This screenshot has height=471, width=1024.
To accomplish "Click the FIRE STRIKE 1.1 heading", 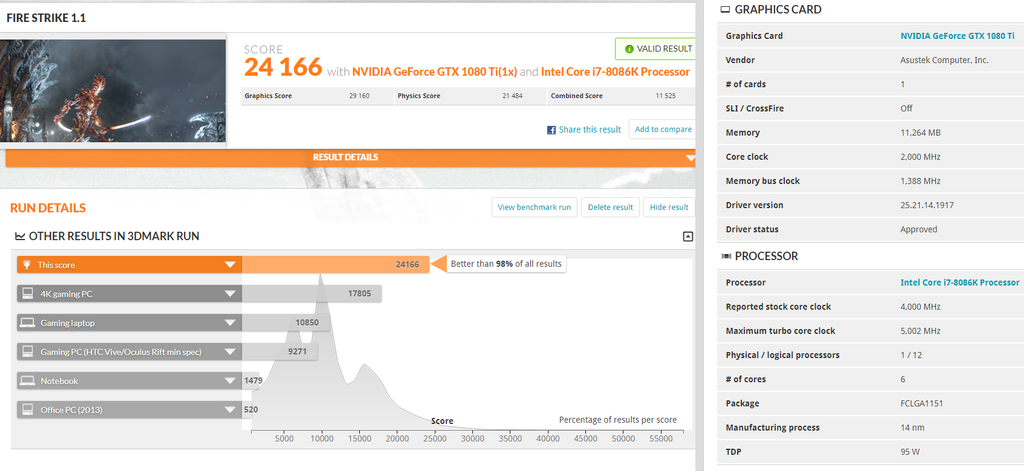I will point(46,18).
